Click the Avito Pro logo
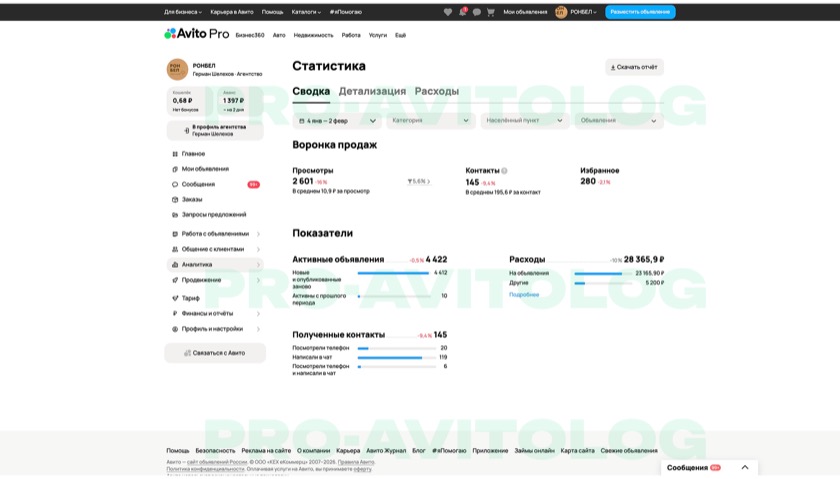This screenshot has width=840, height=479. click(197, 34)
